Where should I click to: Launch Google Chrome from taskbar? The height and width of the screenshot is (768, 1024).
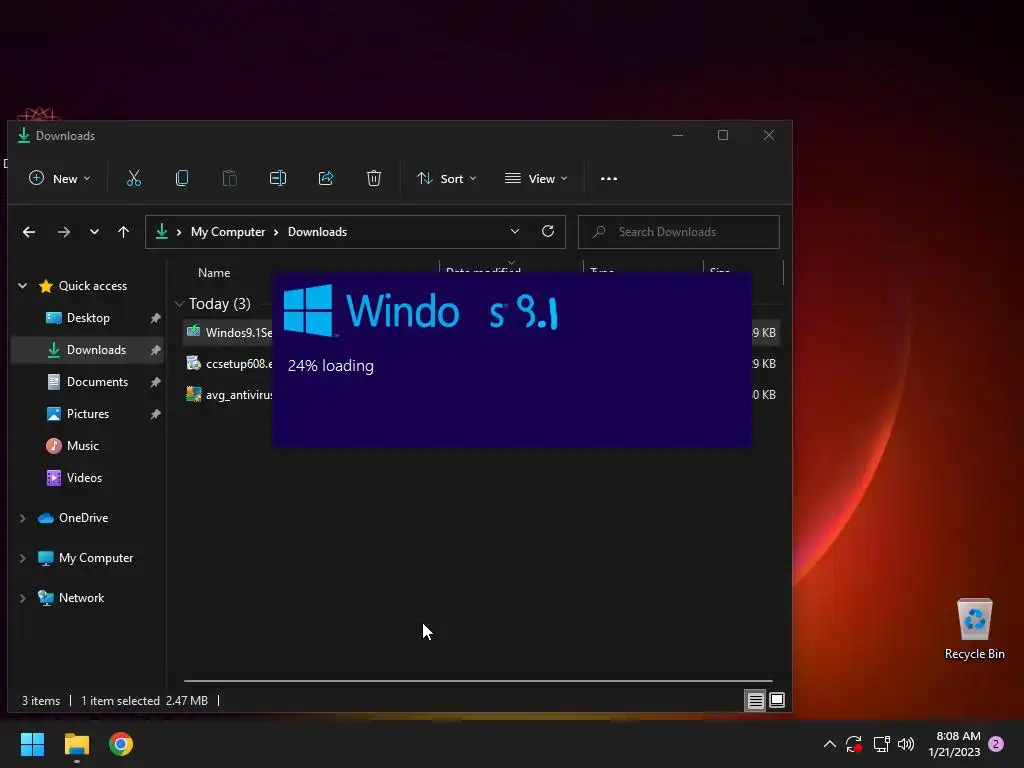(x=121, y=744)
